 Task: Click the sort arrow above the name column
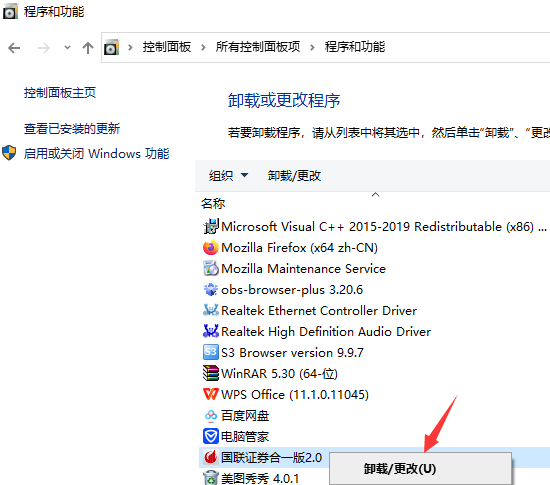pos(376,194)
